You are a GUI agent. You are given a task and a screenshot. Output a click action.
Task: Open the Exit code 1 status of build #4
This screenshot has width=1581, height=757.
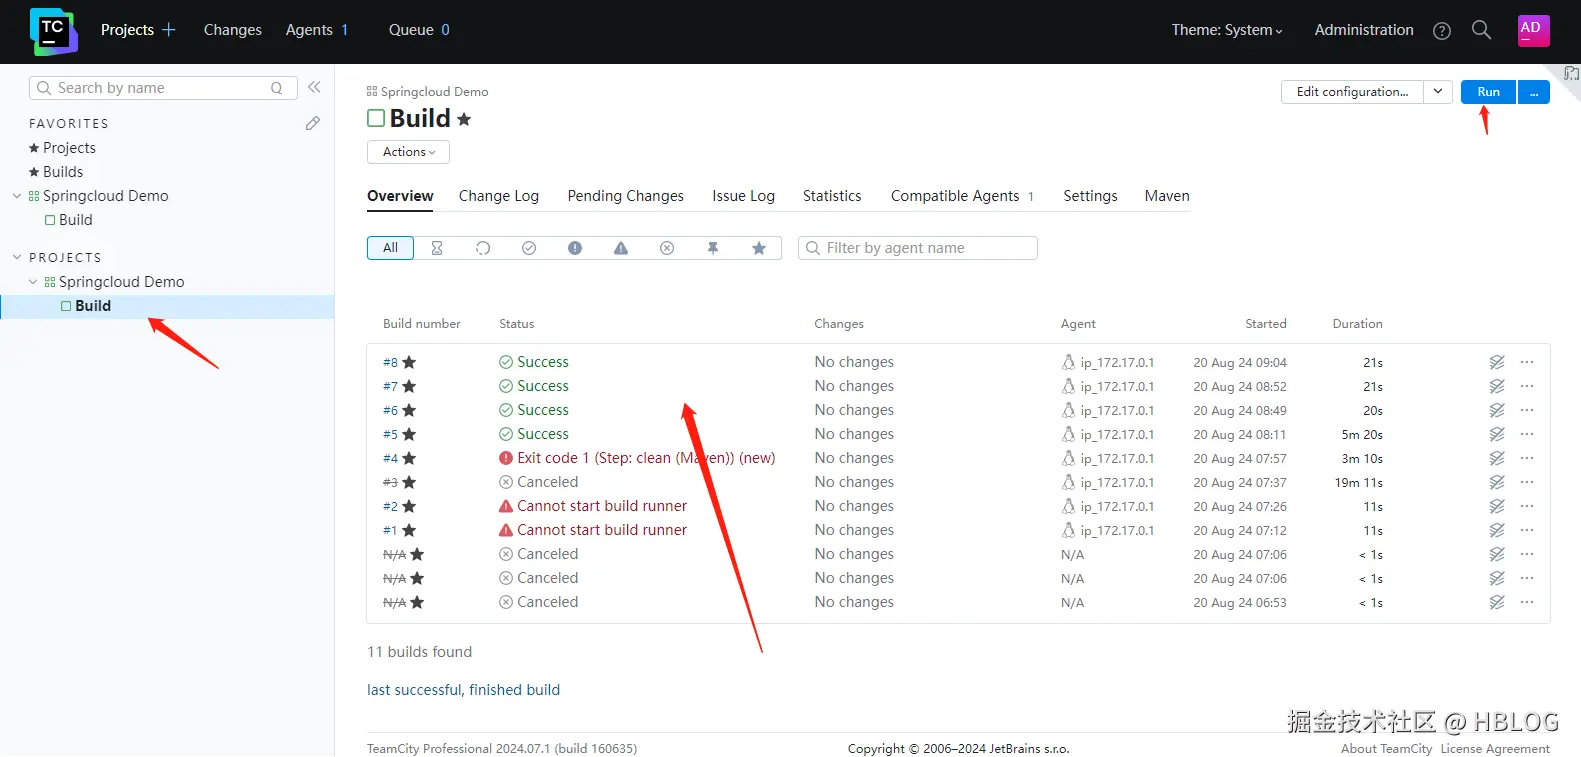tap(646, 458)
